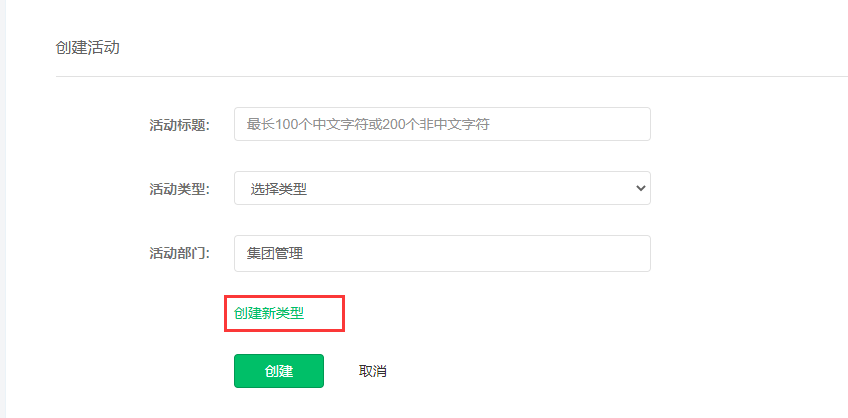Click the gray left sidebar strip
Viewport: 848px width, 418px height.
(x=3, y=209)
